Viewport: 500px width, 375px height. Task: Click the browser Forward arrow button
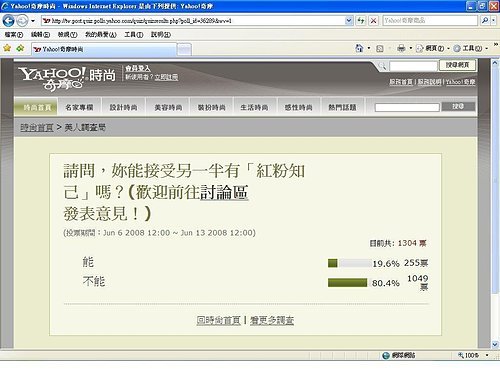pyautogui.click(x=22, y=21)
